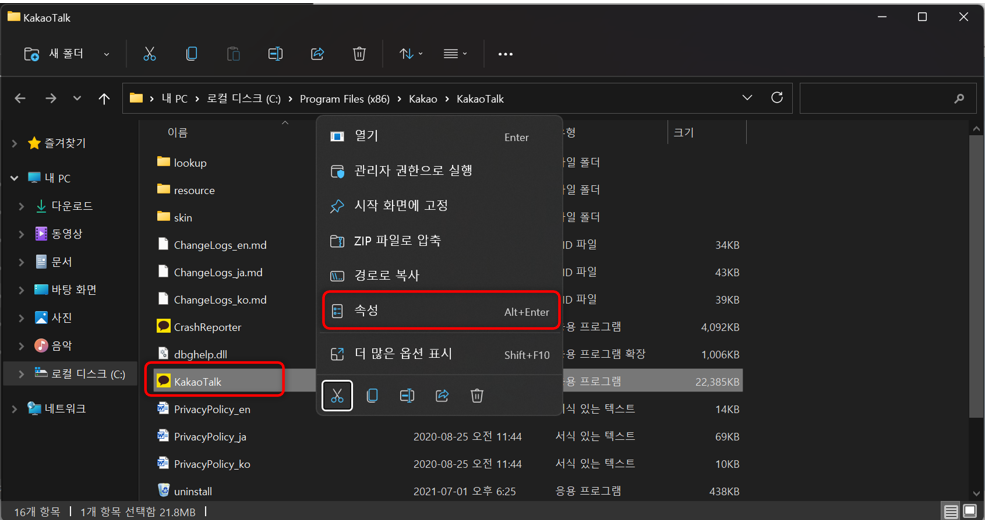Click the search magnifier icon
The height and width of the screenshot is (520, 985).
tap(959, 99)
